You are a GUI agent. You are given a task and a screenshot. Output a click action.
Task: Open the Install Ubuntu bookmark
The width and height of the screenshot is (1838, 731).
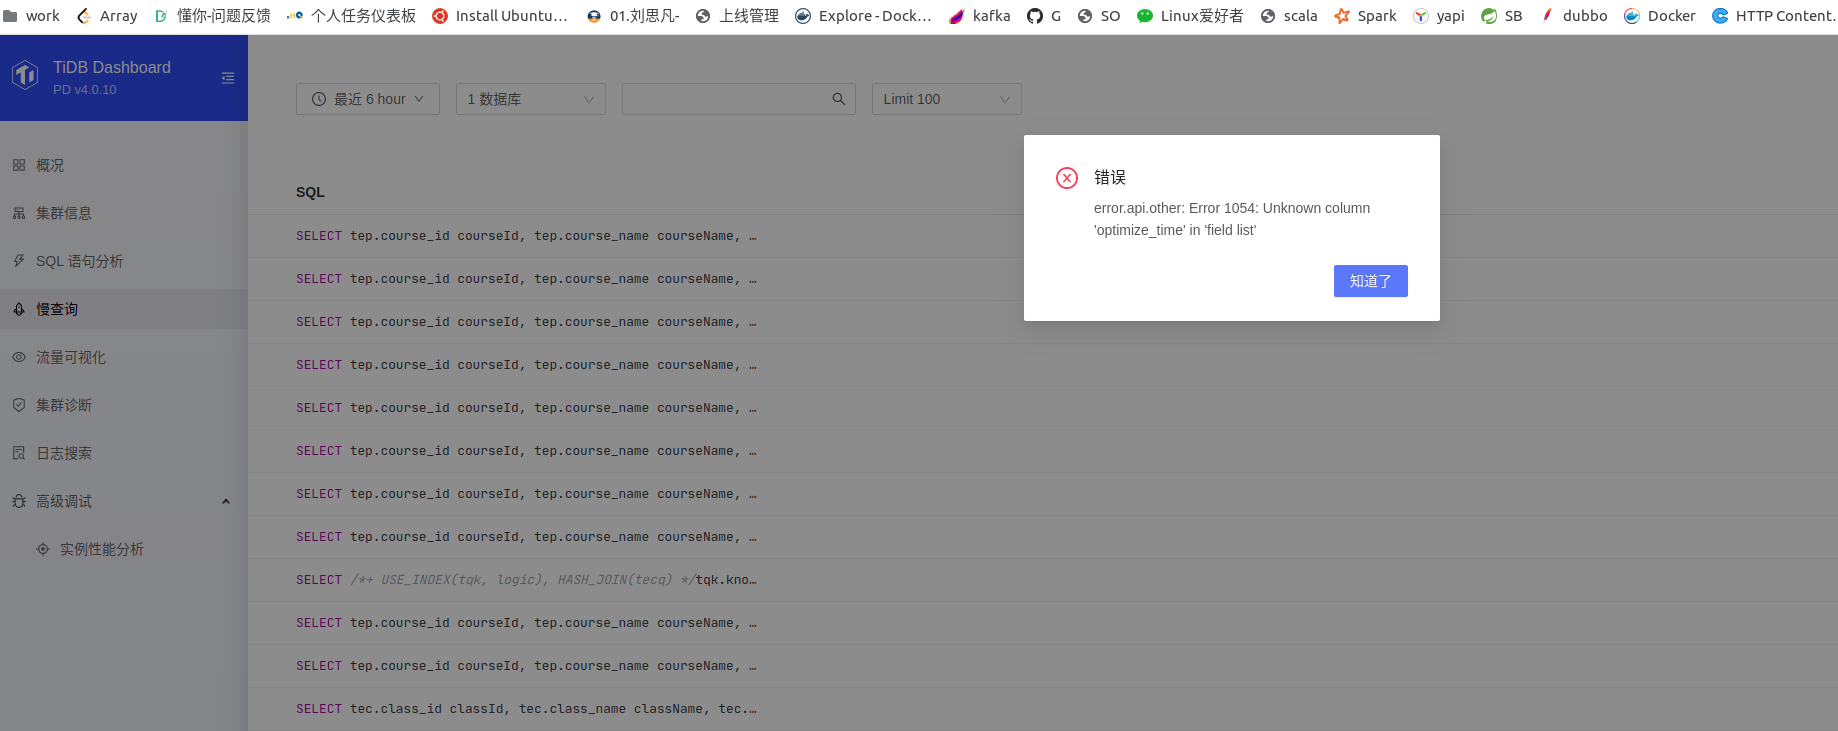click(x=500, y=16)
